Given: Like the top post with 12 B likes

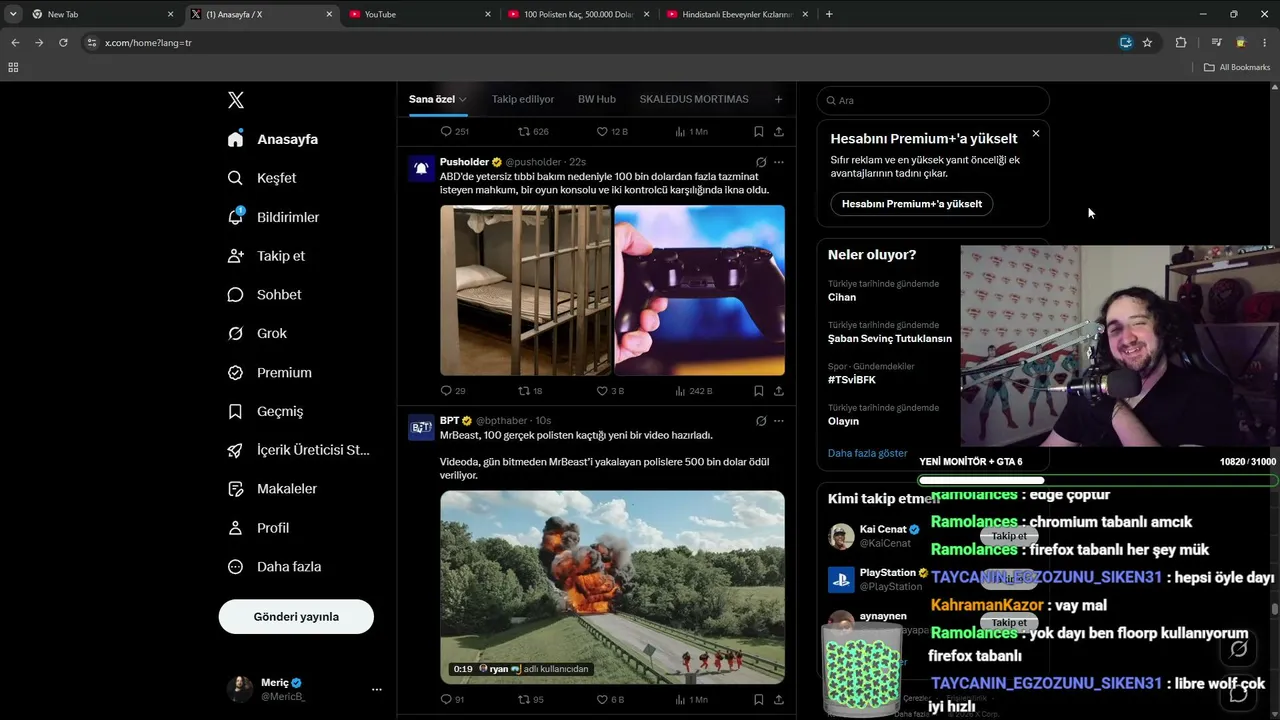Looking at the screenshot, I should coord(612,131).
